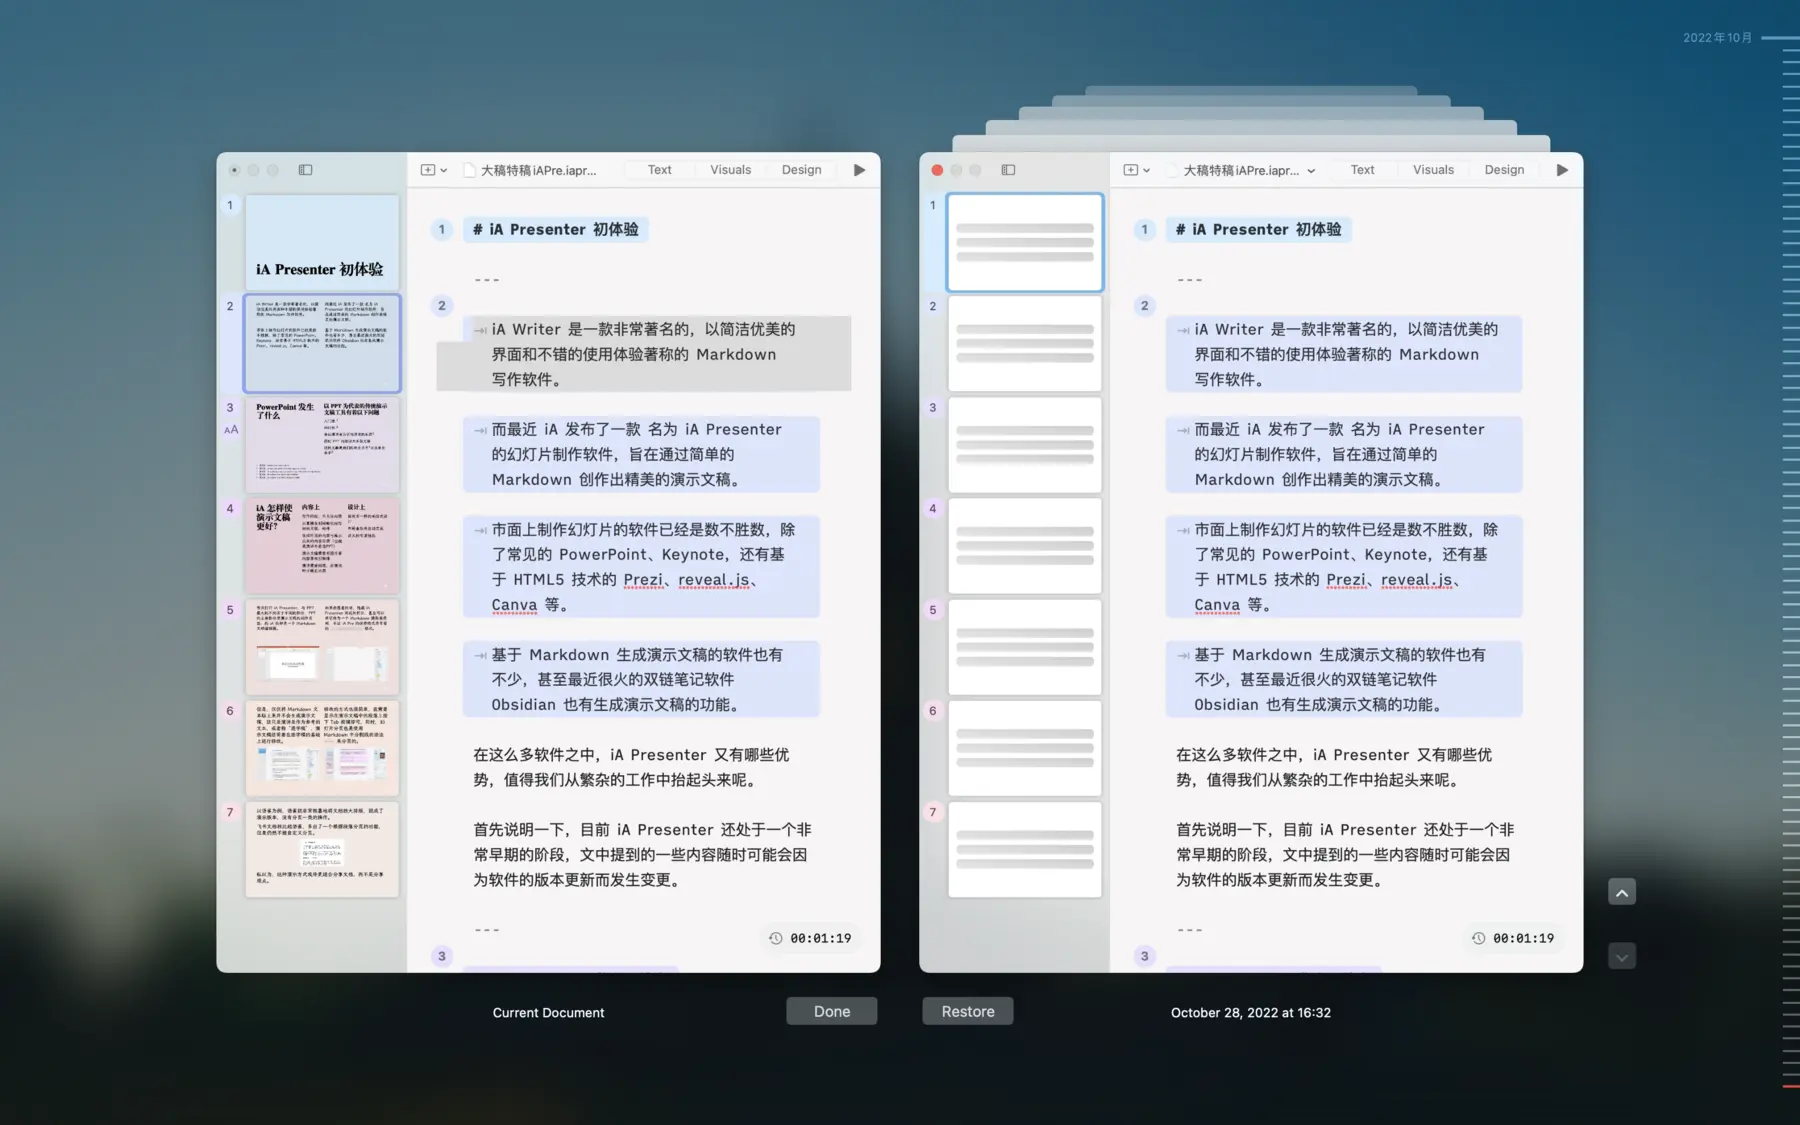
Task: Switch to Visuals tab in restored version window
Action: click(1433, 170)
